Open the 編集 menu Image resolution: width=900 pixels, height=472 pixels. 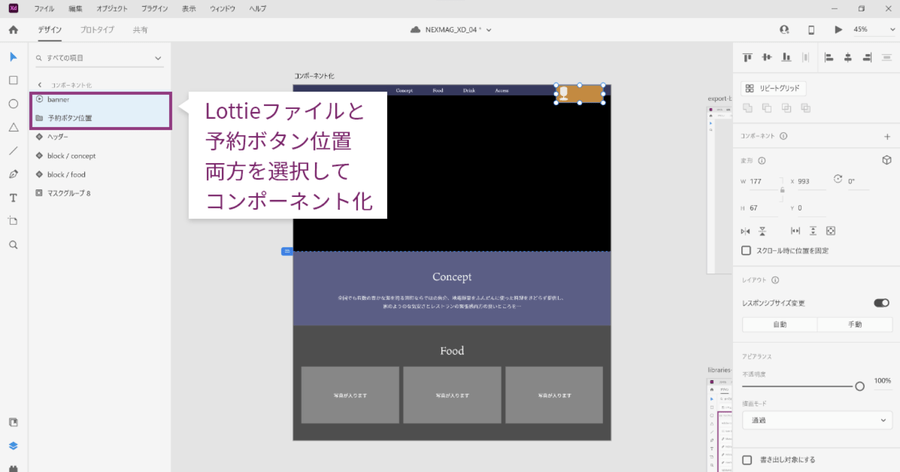[x=75, y=9]
